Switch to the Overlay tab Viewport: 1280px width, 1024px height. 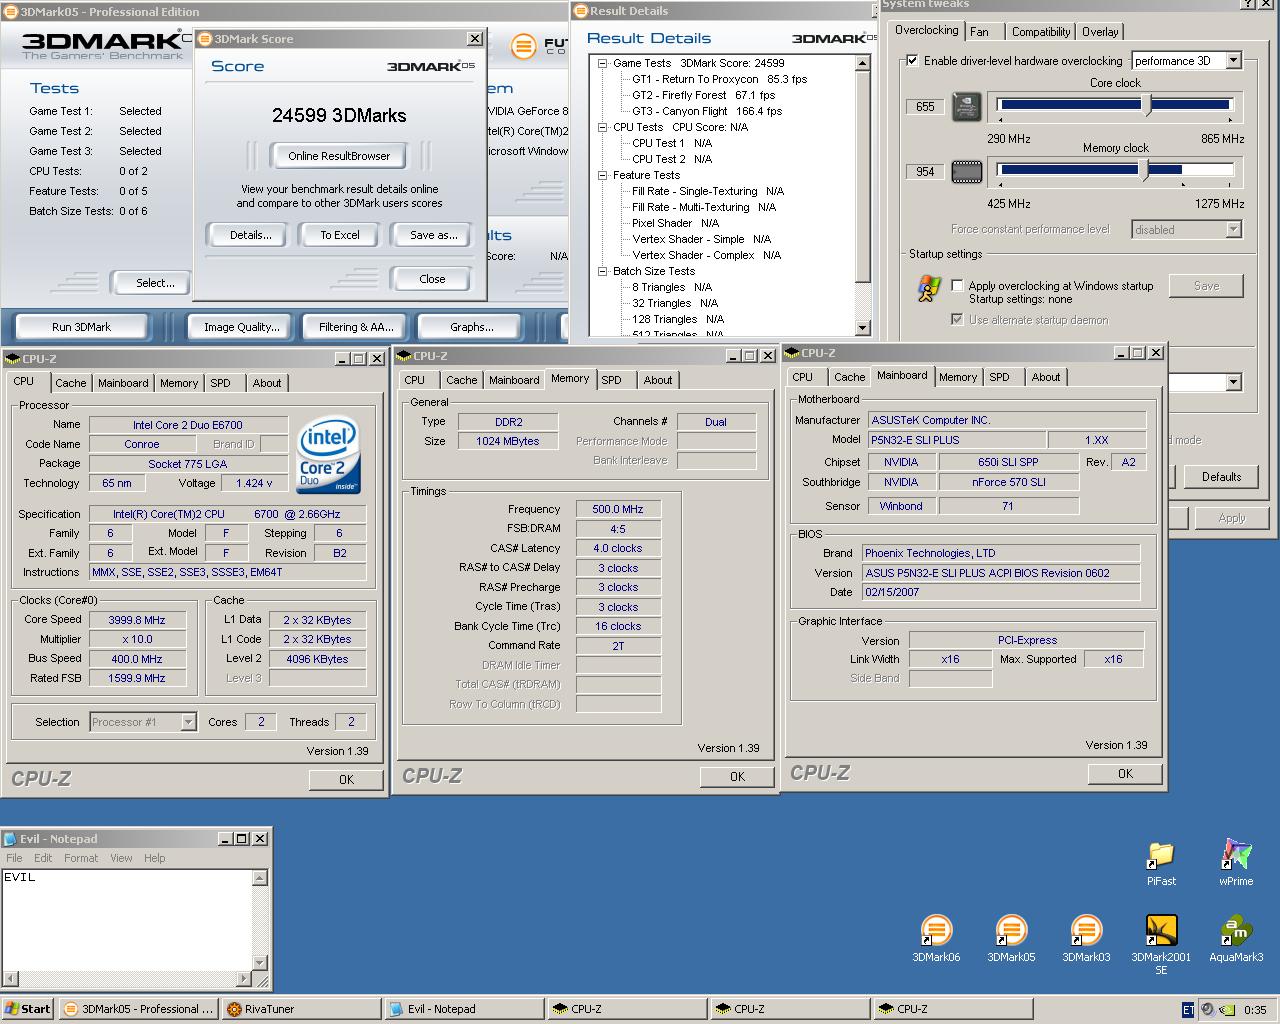pyautogui.click(x=1100, y=32)
